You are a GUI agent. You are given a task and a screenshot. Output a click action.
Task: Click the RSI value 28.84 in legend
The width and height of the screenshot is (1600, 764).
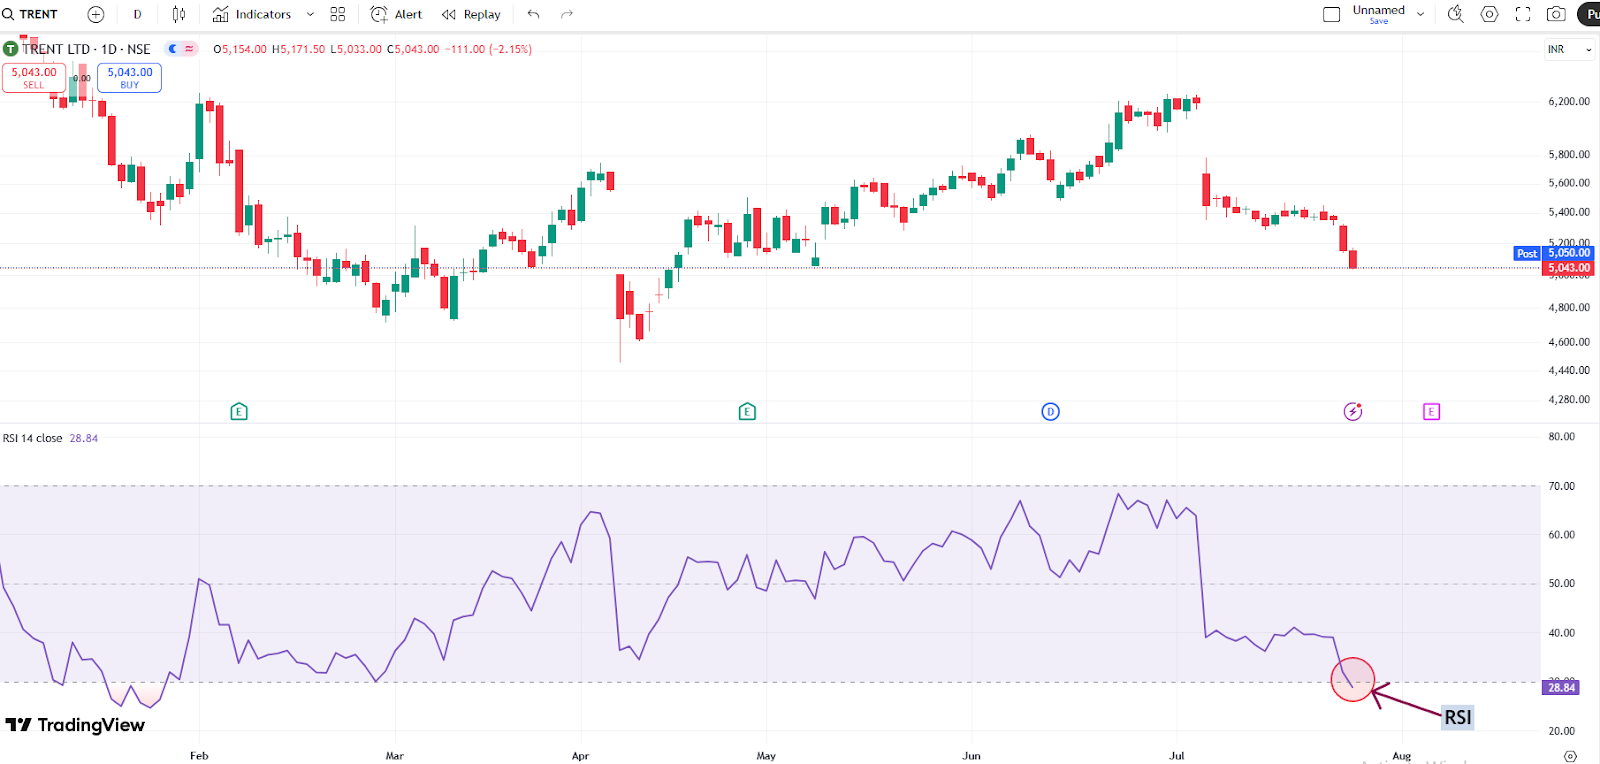(84, 438)
